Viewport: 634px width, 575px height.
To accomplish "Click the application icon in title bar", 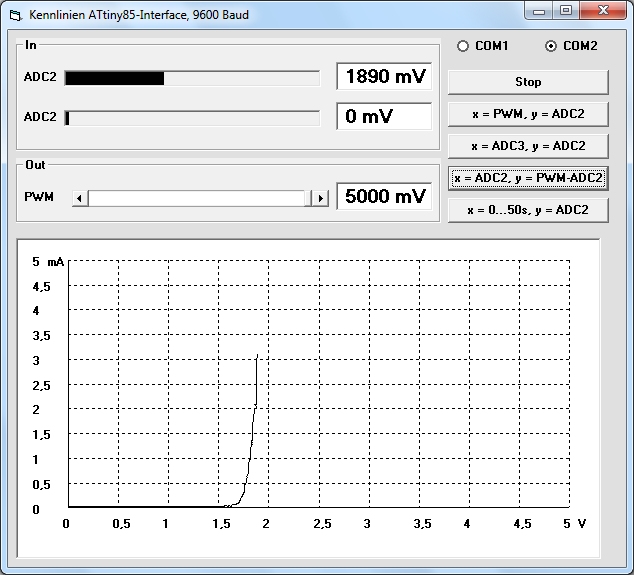I will point(15,15).
